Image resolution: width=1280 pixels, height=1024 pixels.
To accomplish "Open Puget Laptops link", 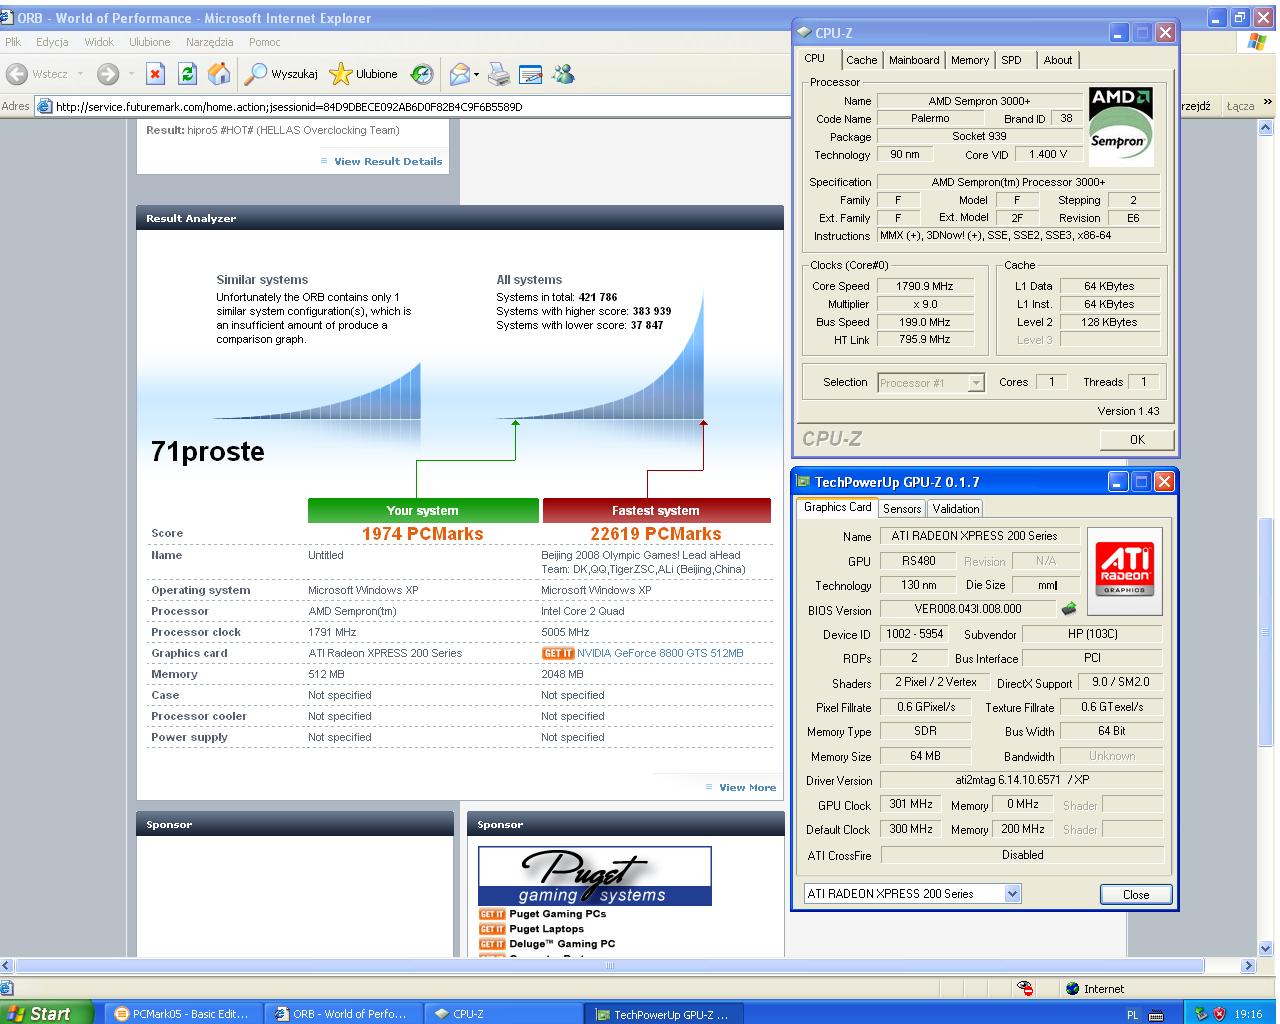I will point(546,929).
